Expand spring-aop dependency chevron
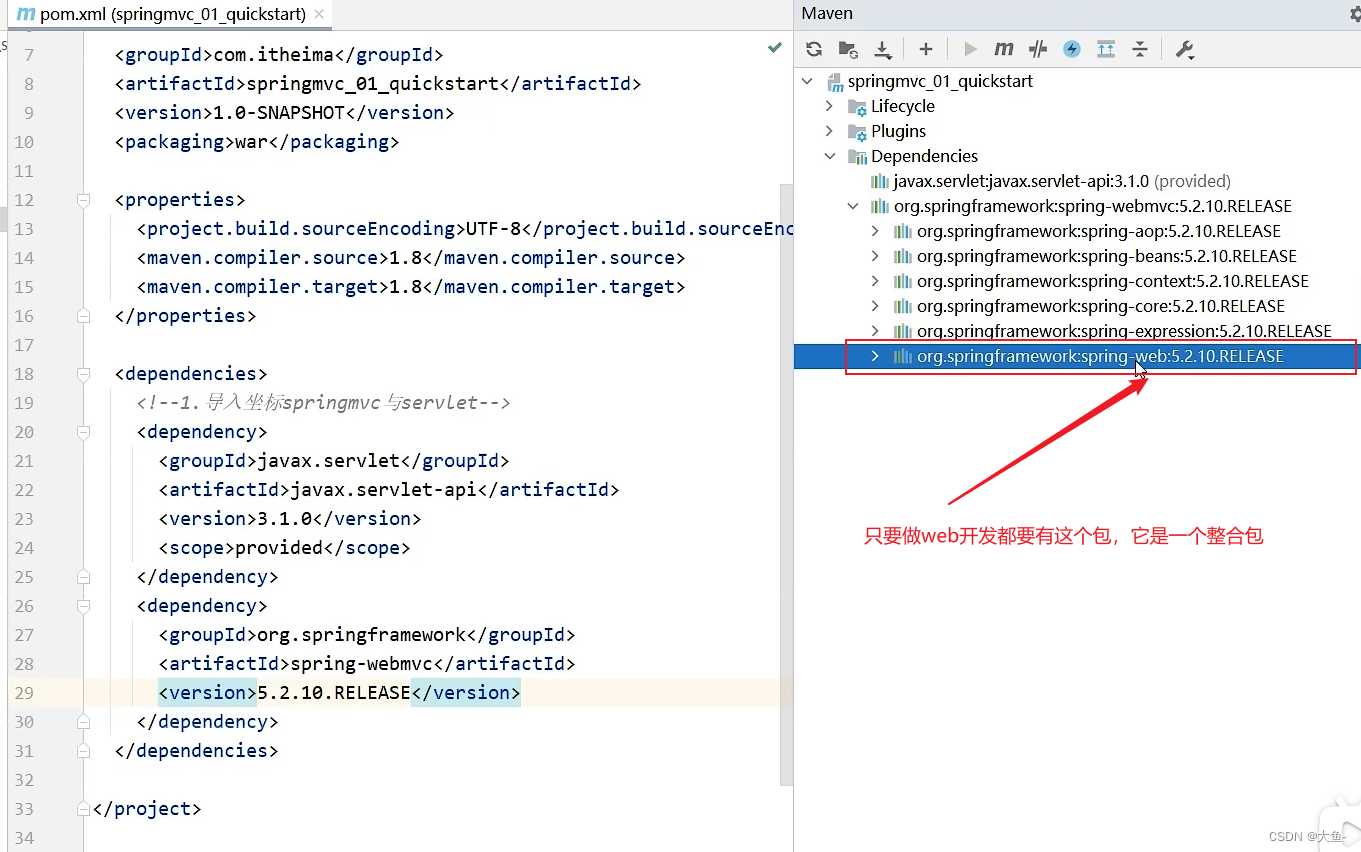Image resolution: width=1361 pixels, height=852 pixels. coord(875,231)
